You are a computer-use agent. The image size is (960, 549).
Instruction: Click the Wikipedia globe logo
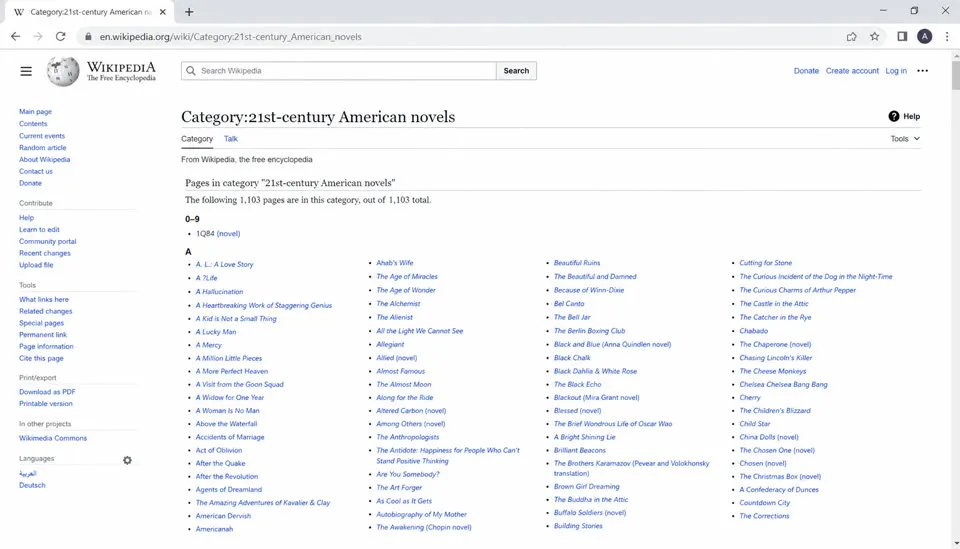[63, 72]
